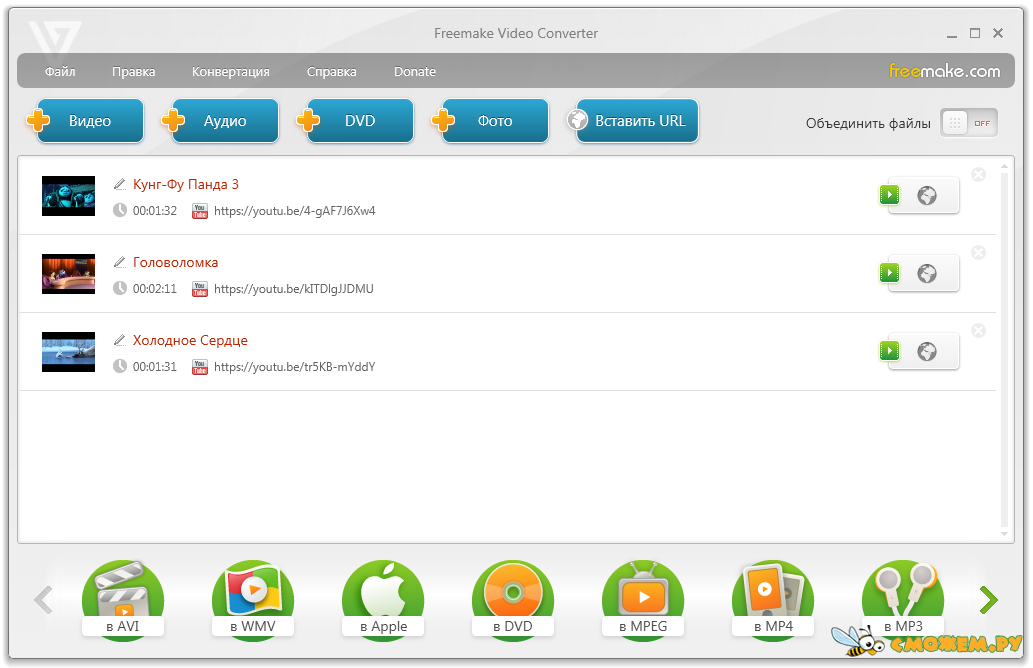This screenshot has height=668, width=1033.
Task: Click the YouTube icon of Головоломка
Action: pos(200,289)
